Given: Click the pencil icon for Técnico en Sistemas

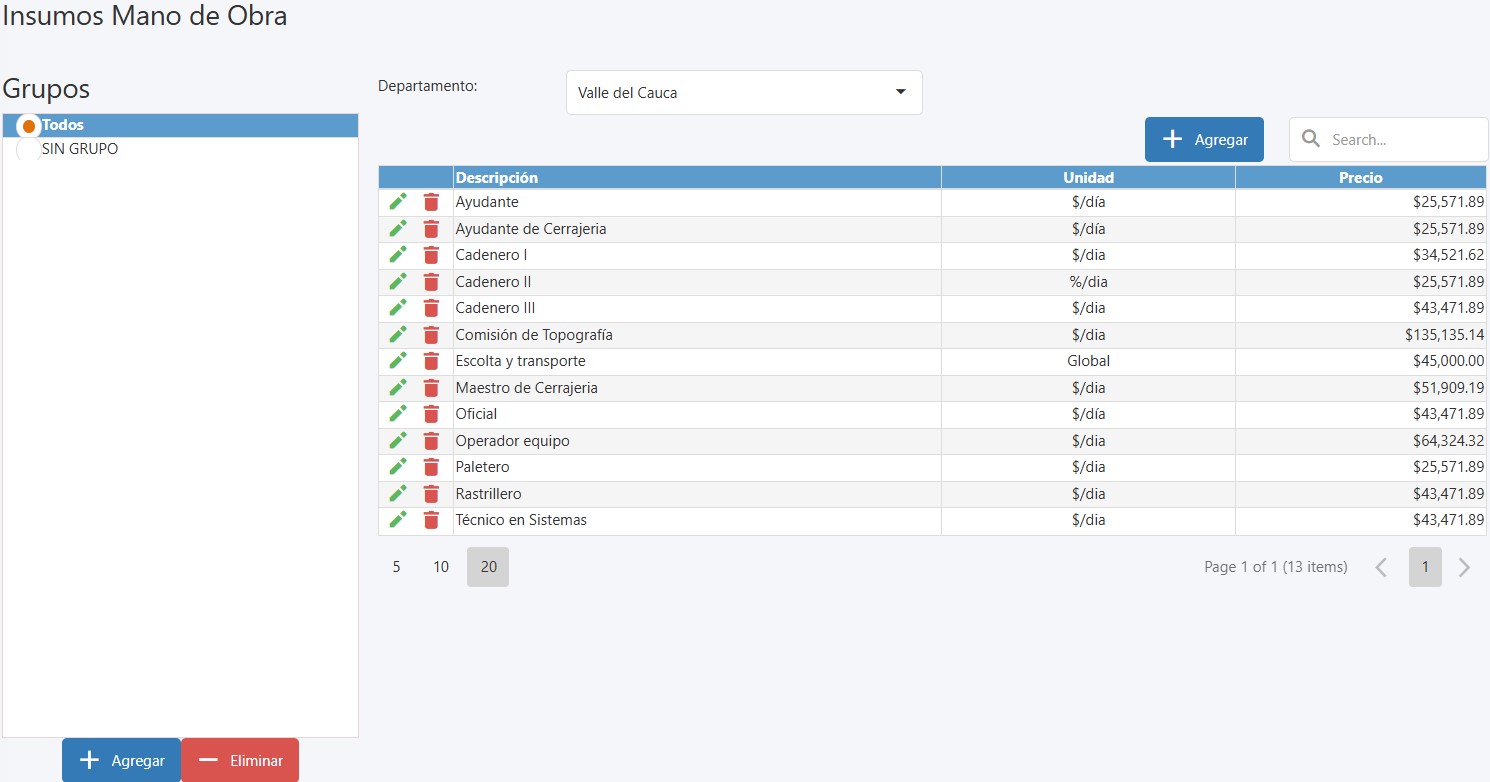Looking at the screenshot, I should point(398,520).
